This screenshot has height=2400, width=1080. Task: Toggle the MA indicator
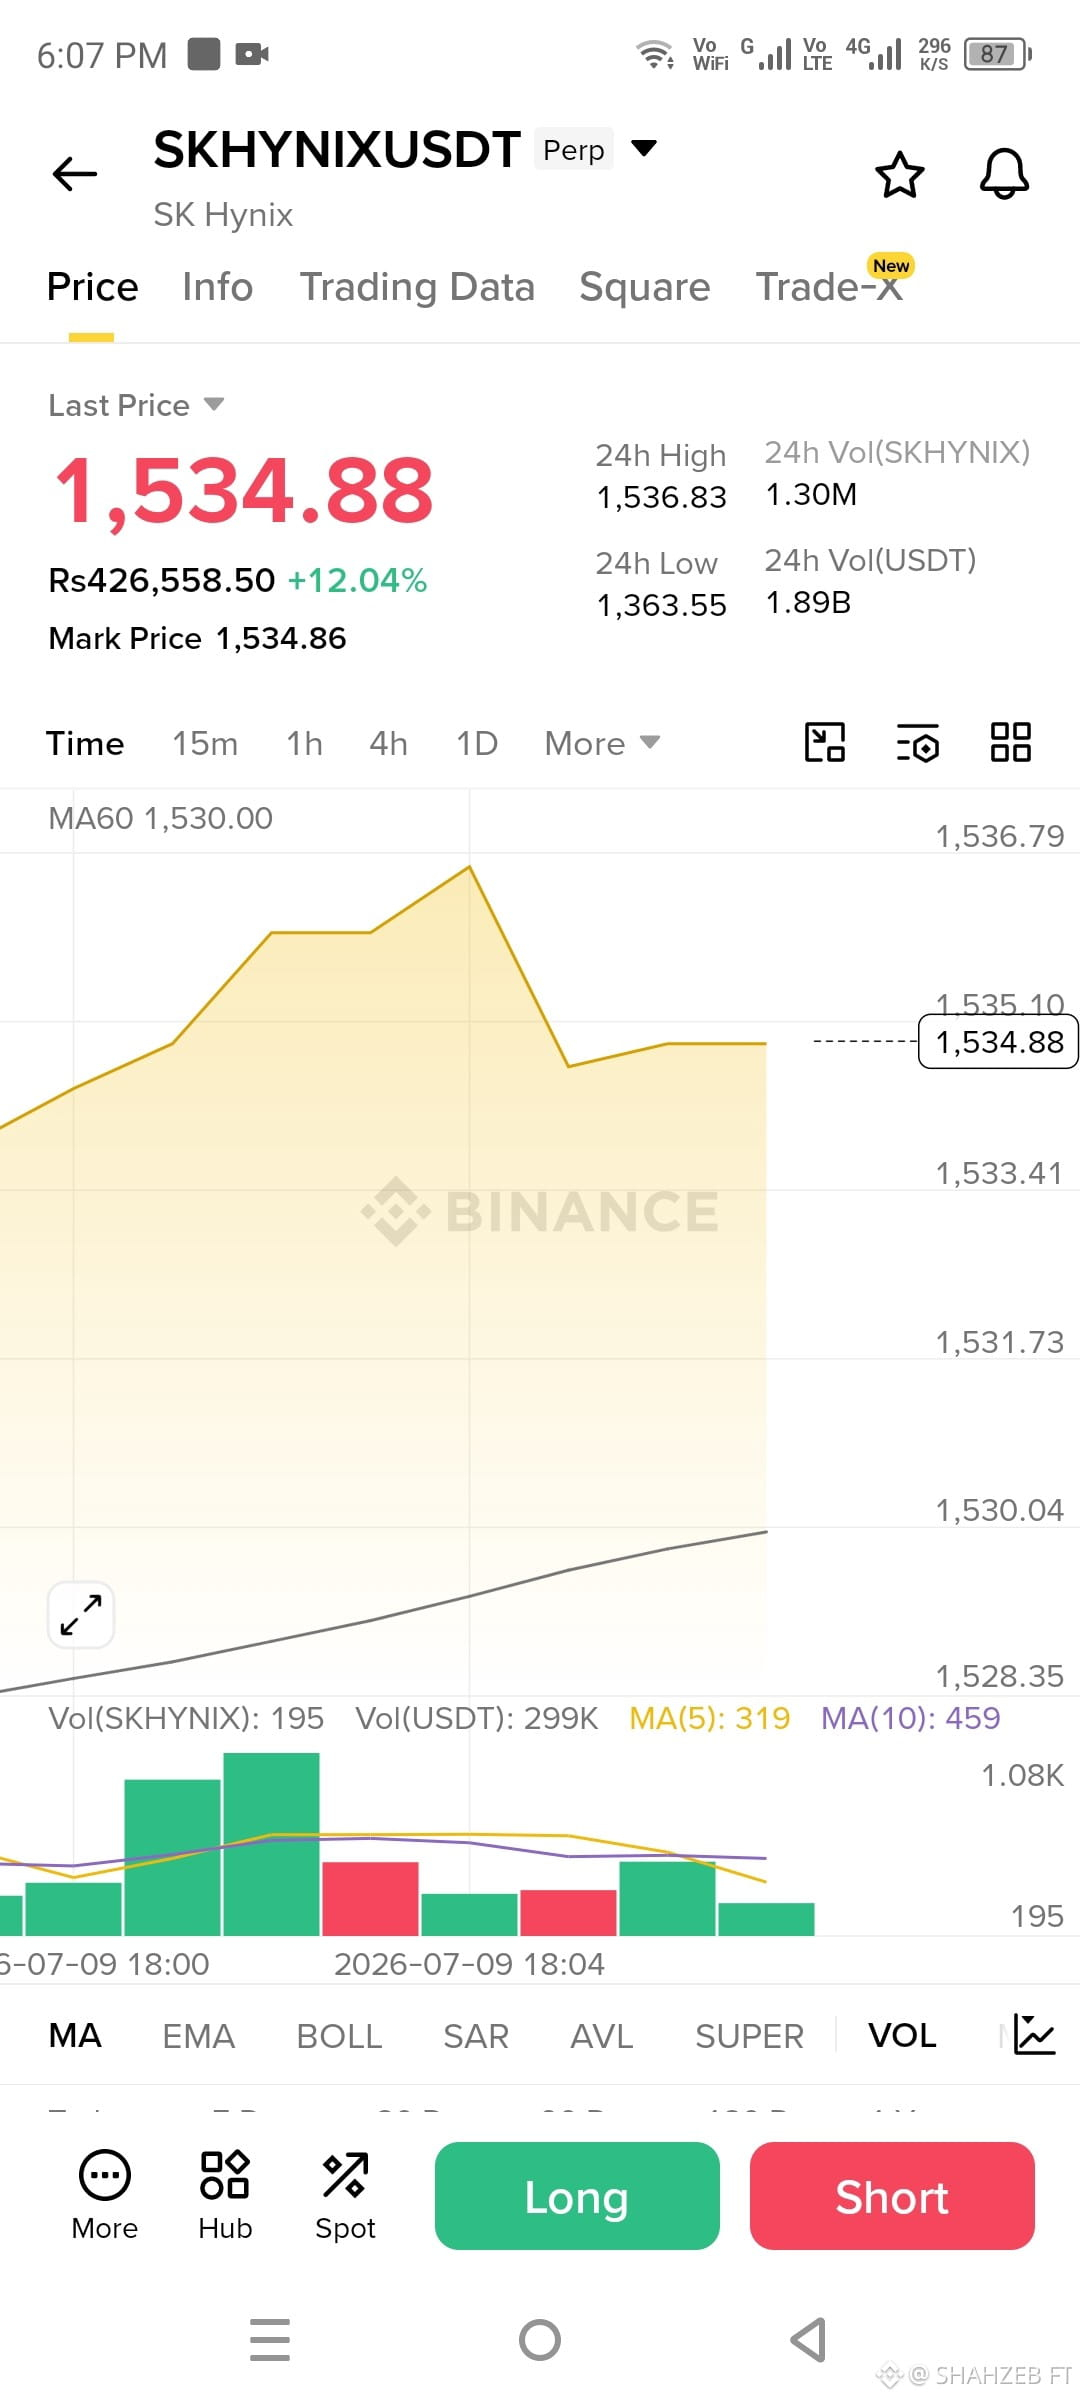tap(75, 2035)
